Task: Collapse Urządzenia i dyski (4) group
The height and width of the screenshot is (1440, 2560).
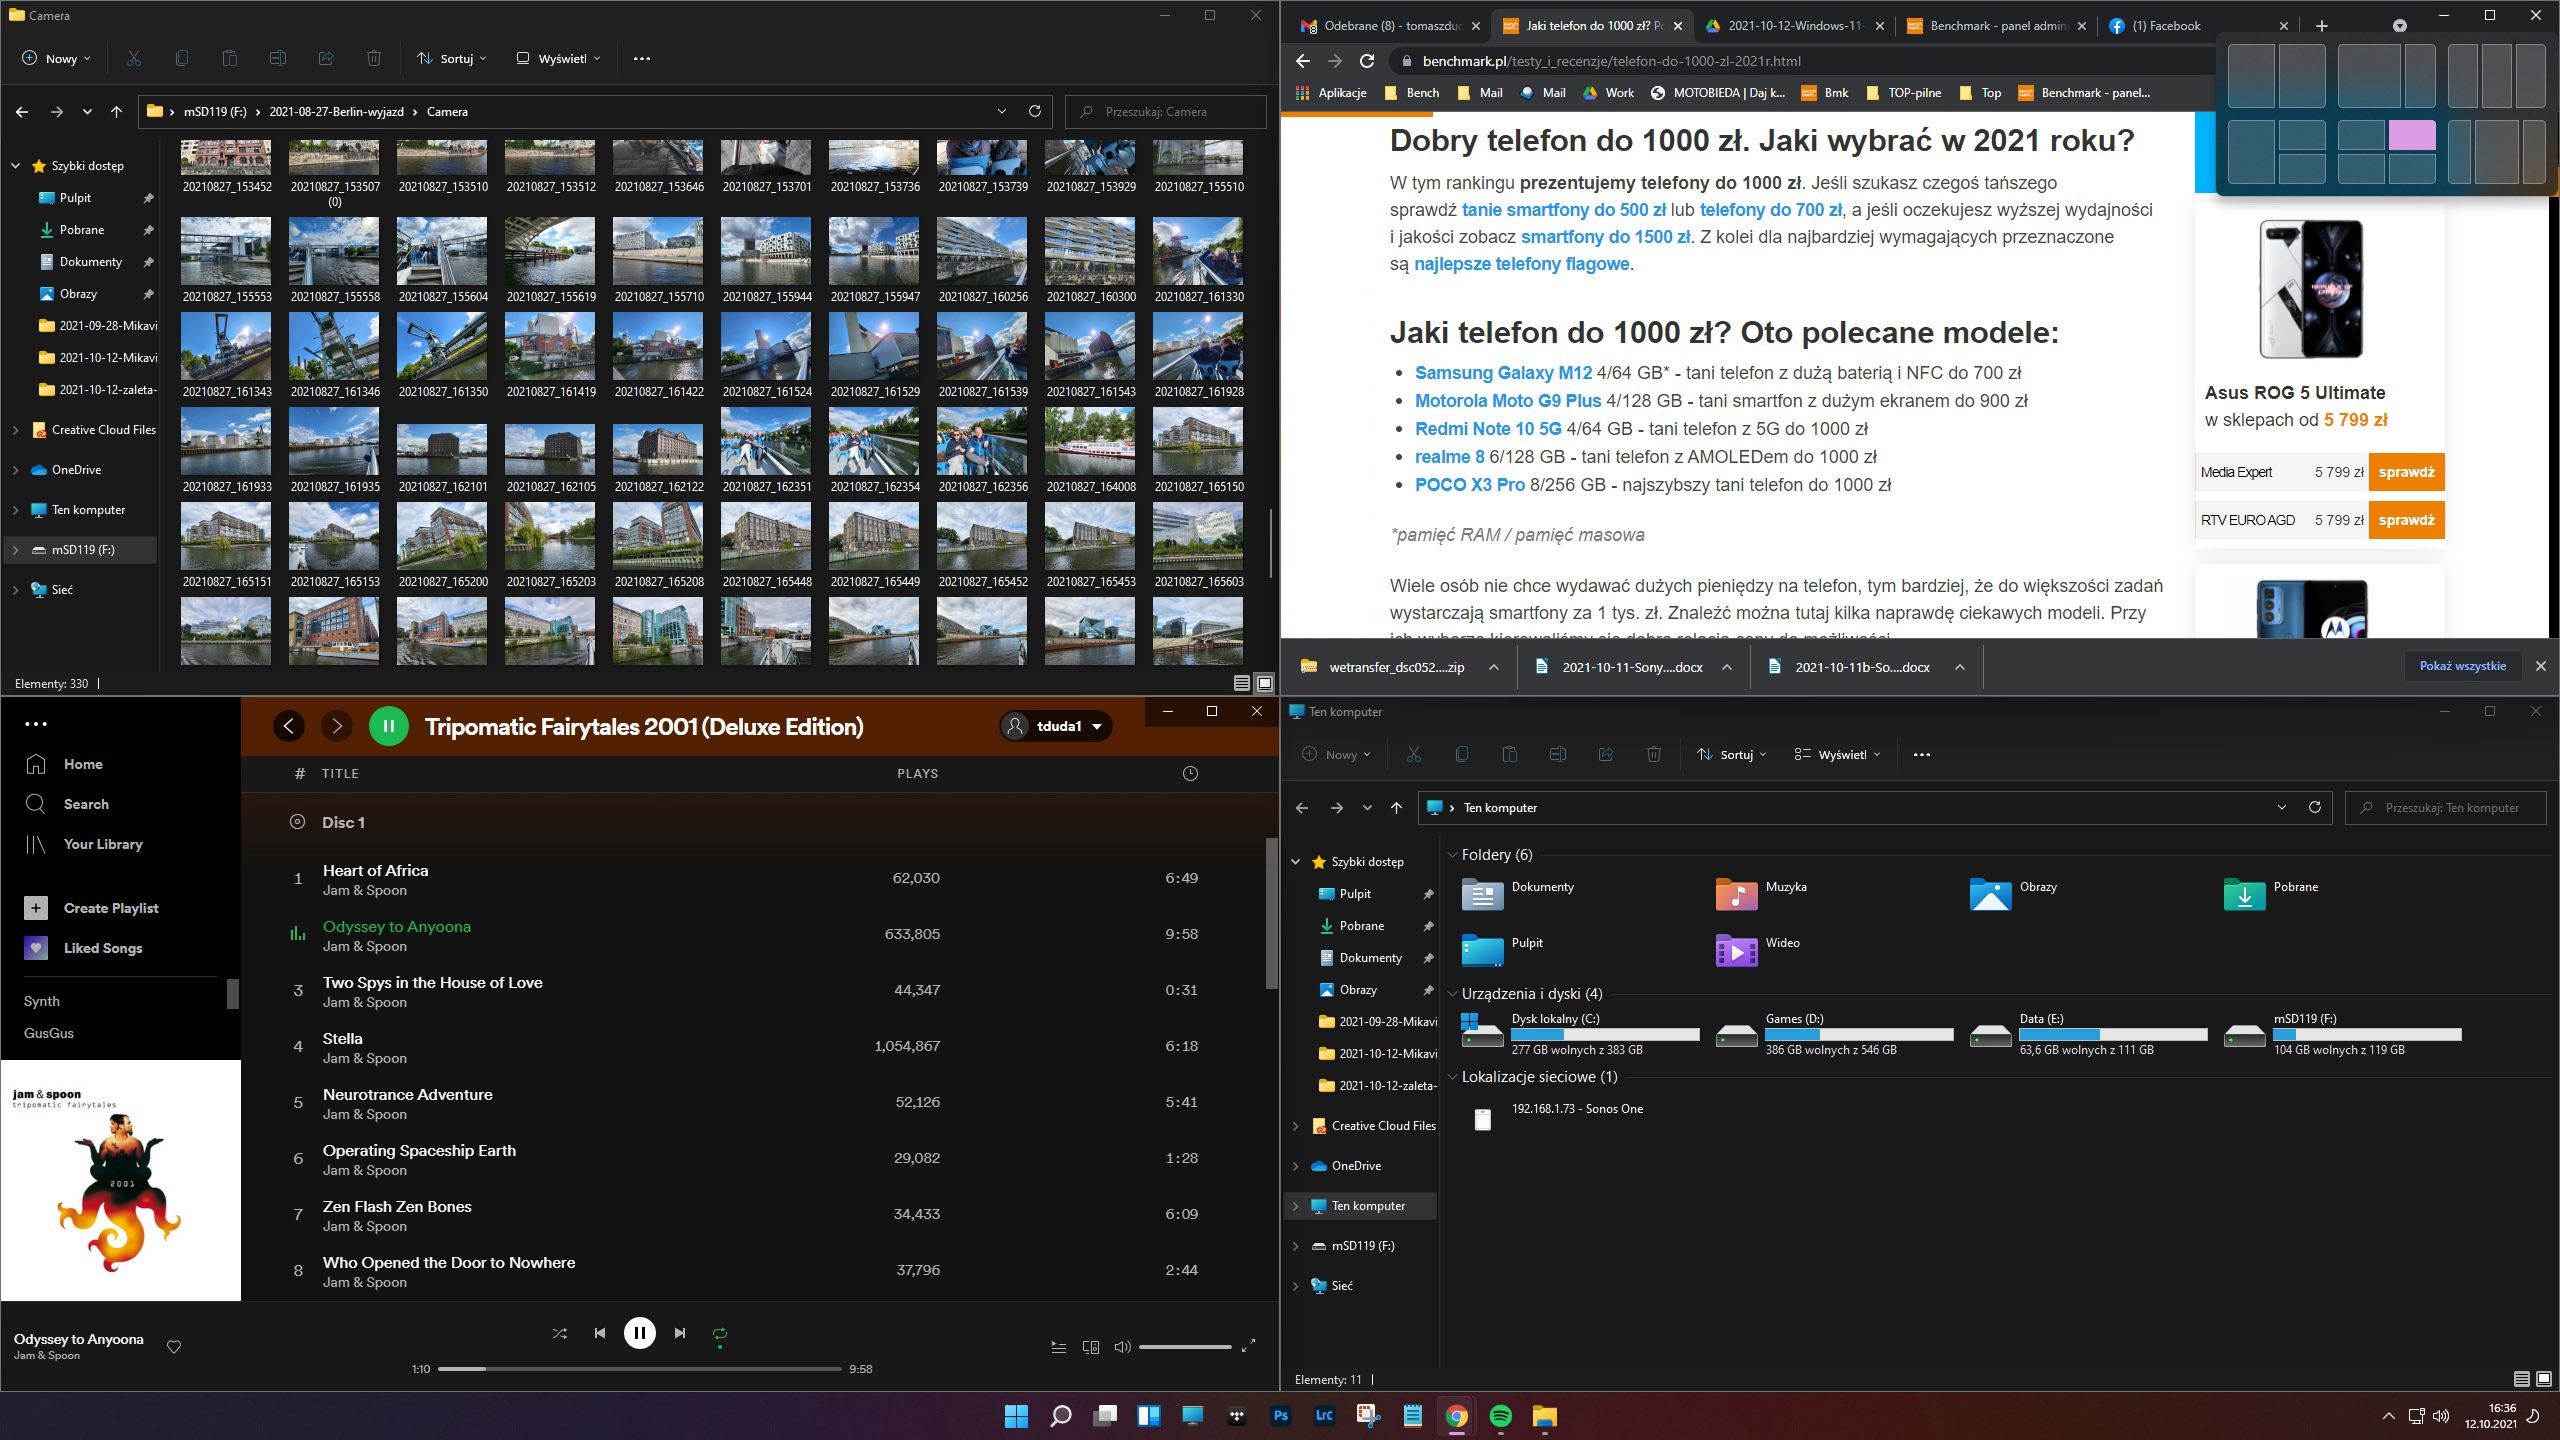Action: pyautogui.click(x=1452, y=994)
